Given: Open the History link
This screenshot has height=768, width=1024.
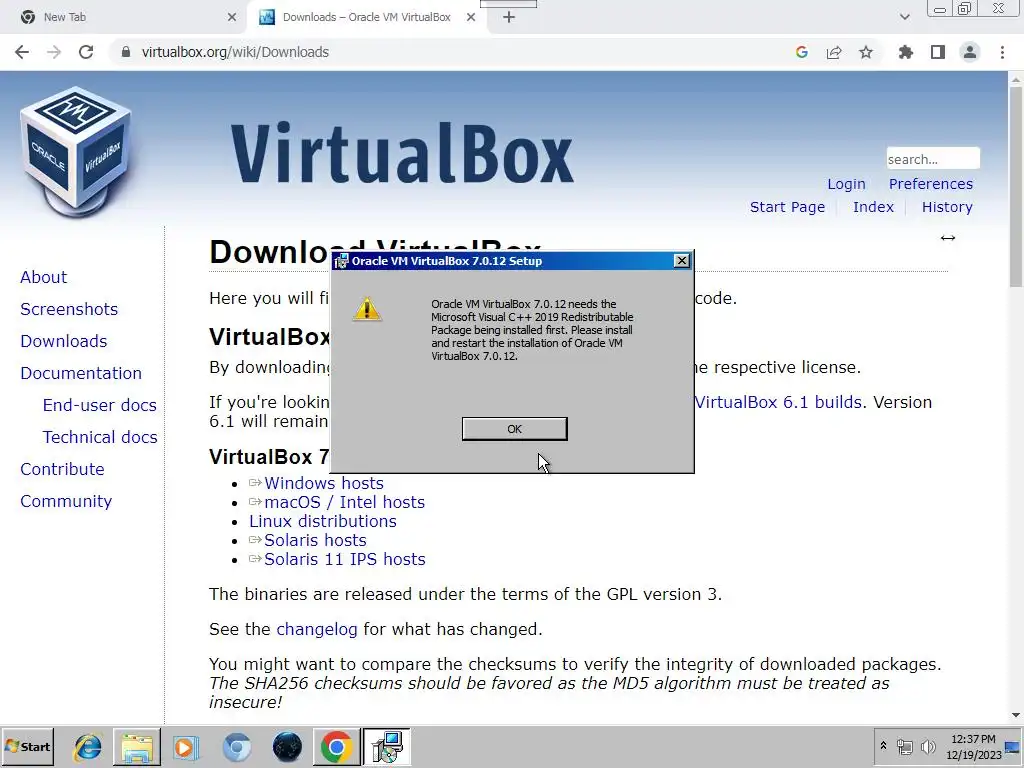Looking at the screenshot, I should (x=947, y=207).
